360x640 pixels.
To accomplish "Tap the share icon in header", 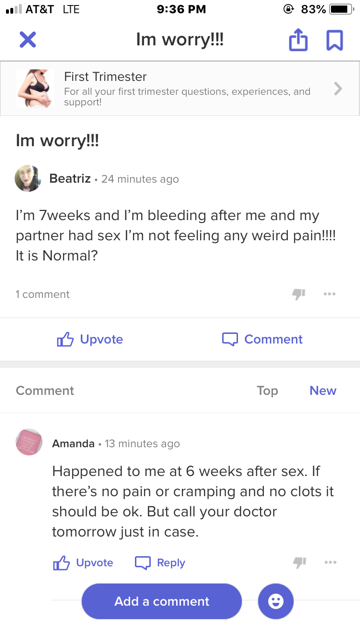I will click(x=298, y=40).
